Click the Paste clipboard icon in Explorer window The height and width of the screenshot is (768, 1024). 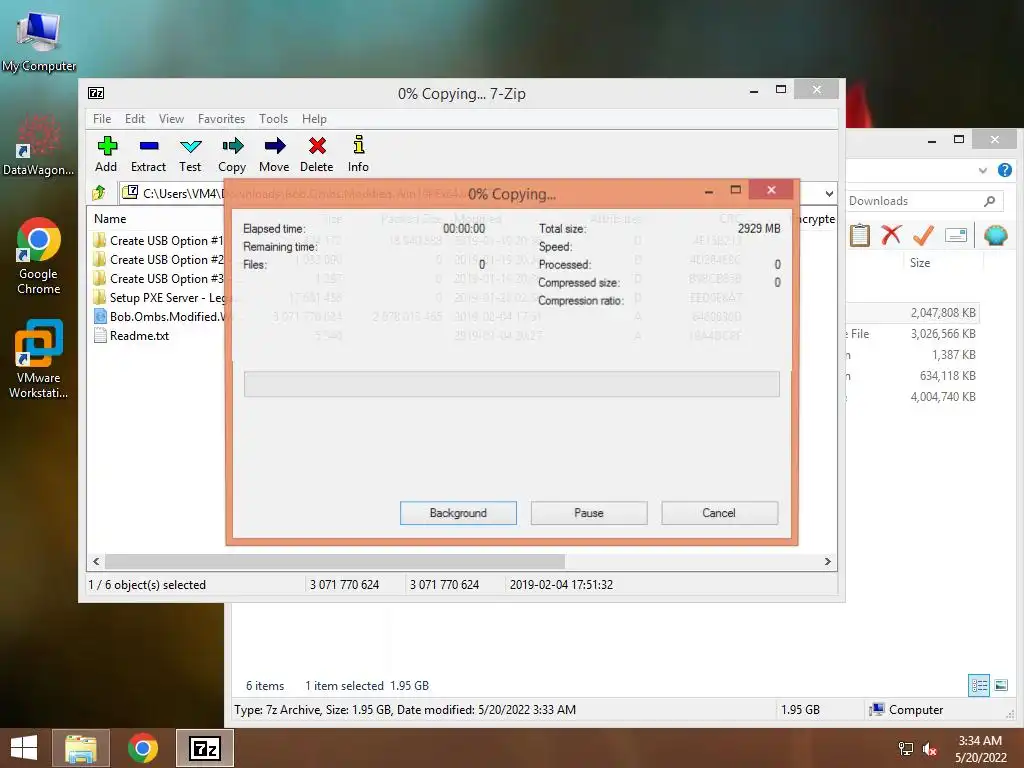[859, 234]
